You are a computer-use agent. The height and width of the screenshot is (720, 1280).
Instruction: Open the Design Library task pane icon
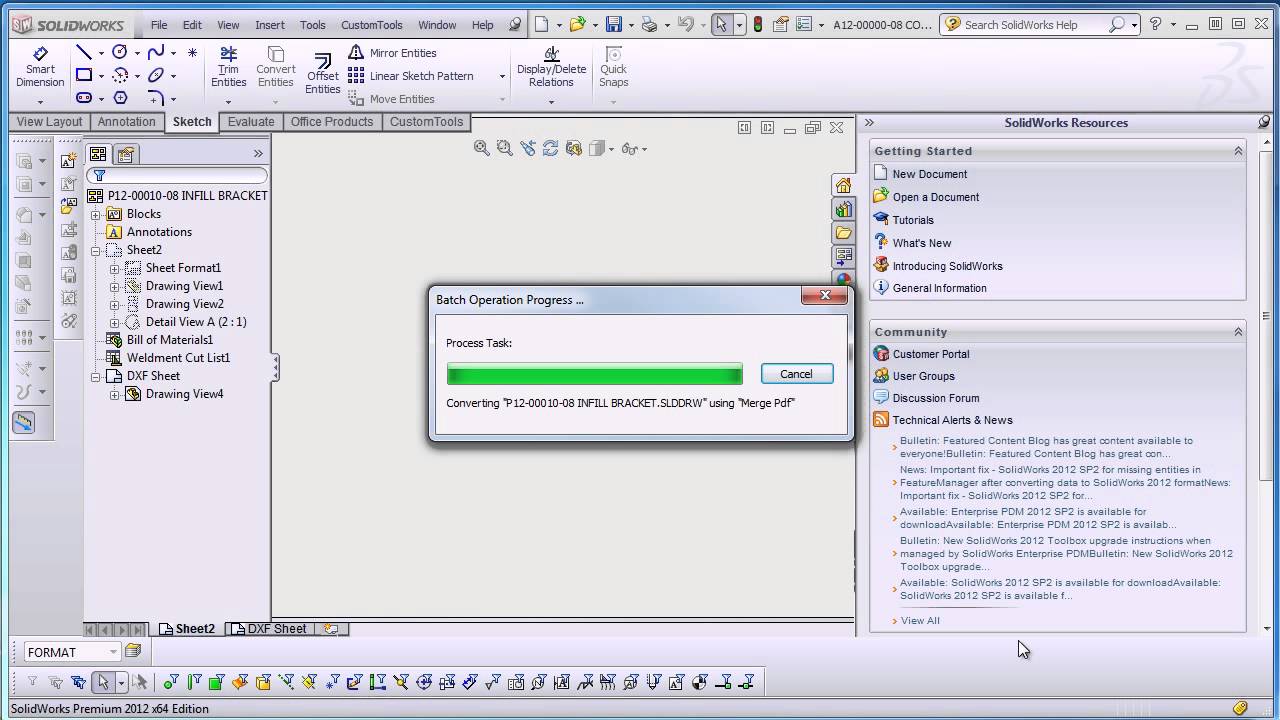tap(843, 209)
